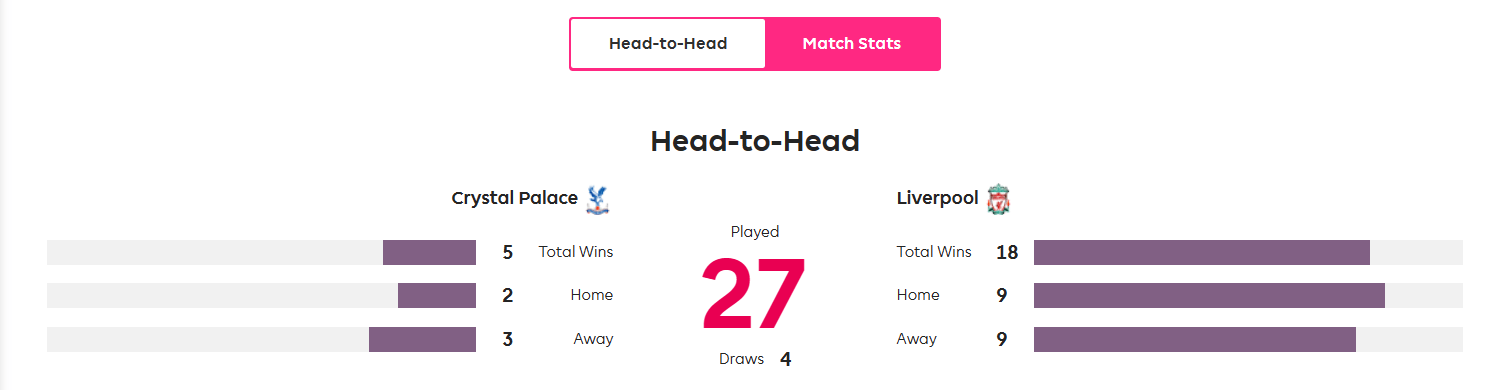Click the Draws count of 4
The height and width of the screenshot is (390, 1488).
coord(786,359)
